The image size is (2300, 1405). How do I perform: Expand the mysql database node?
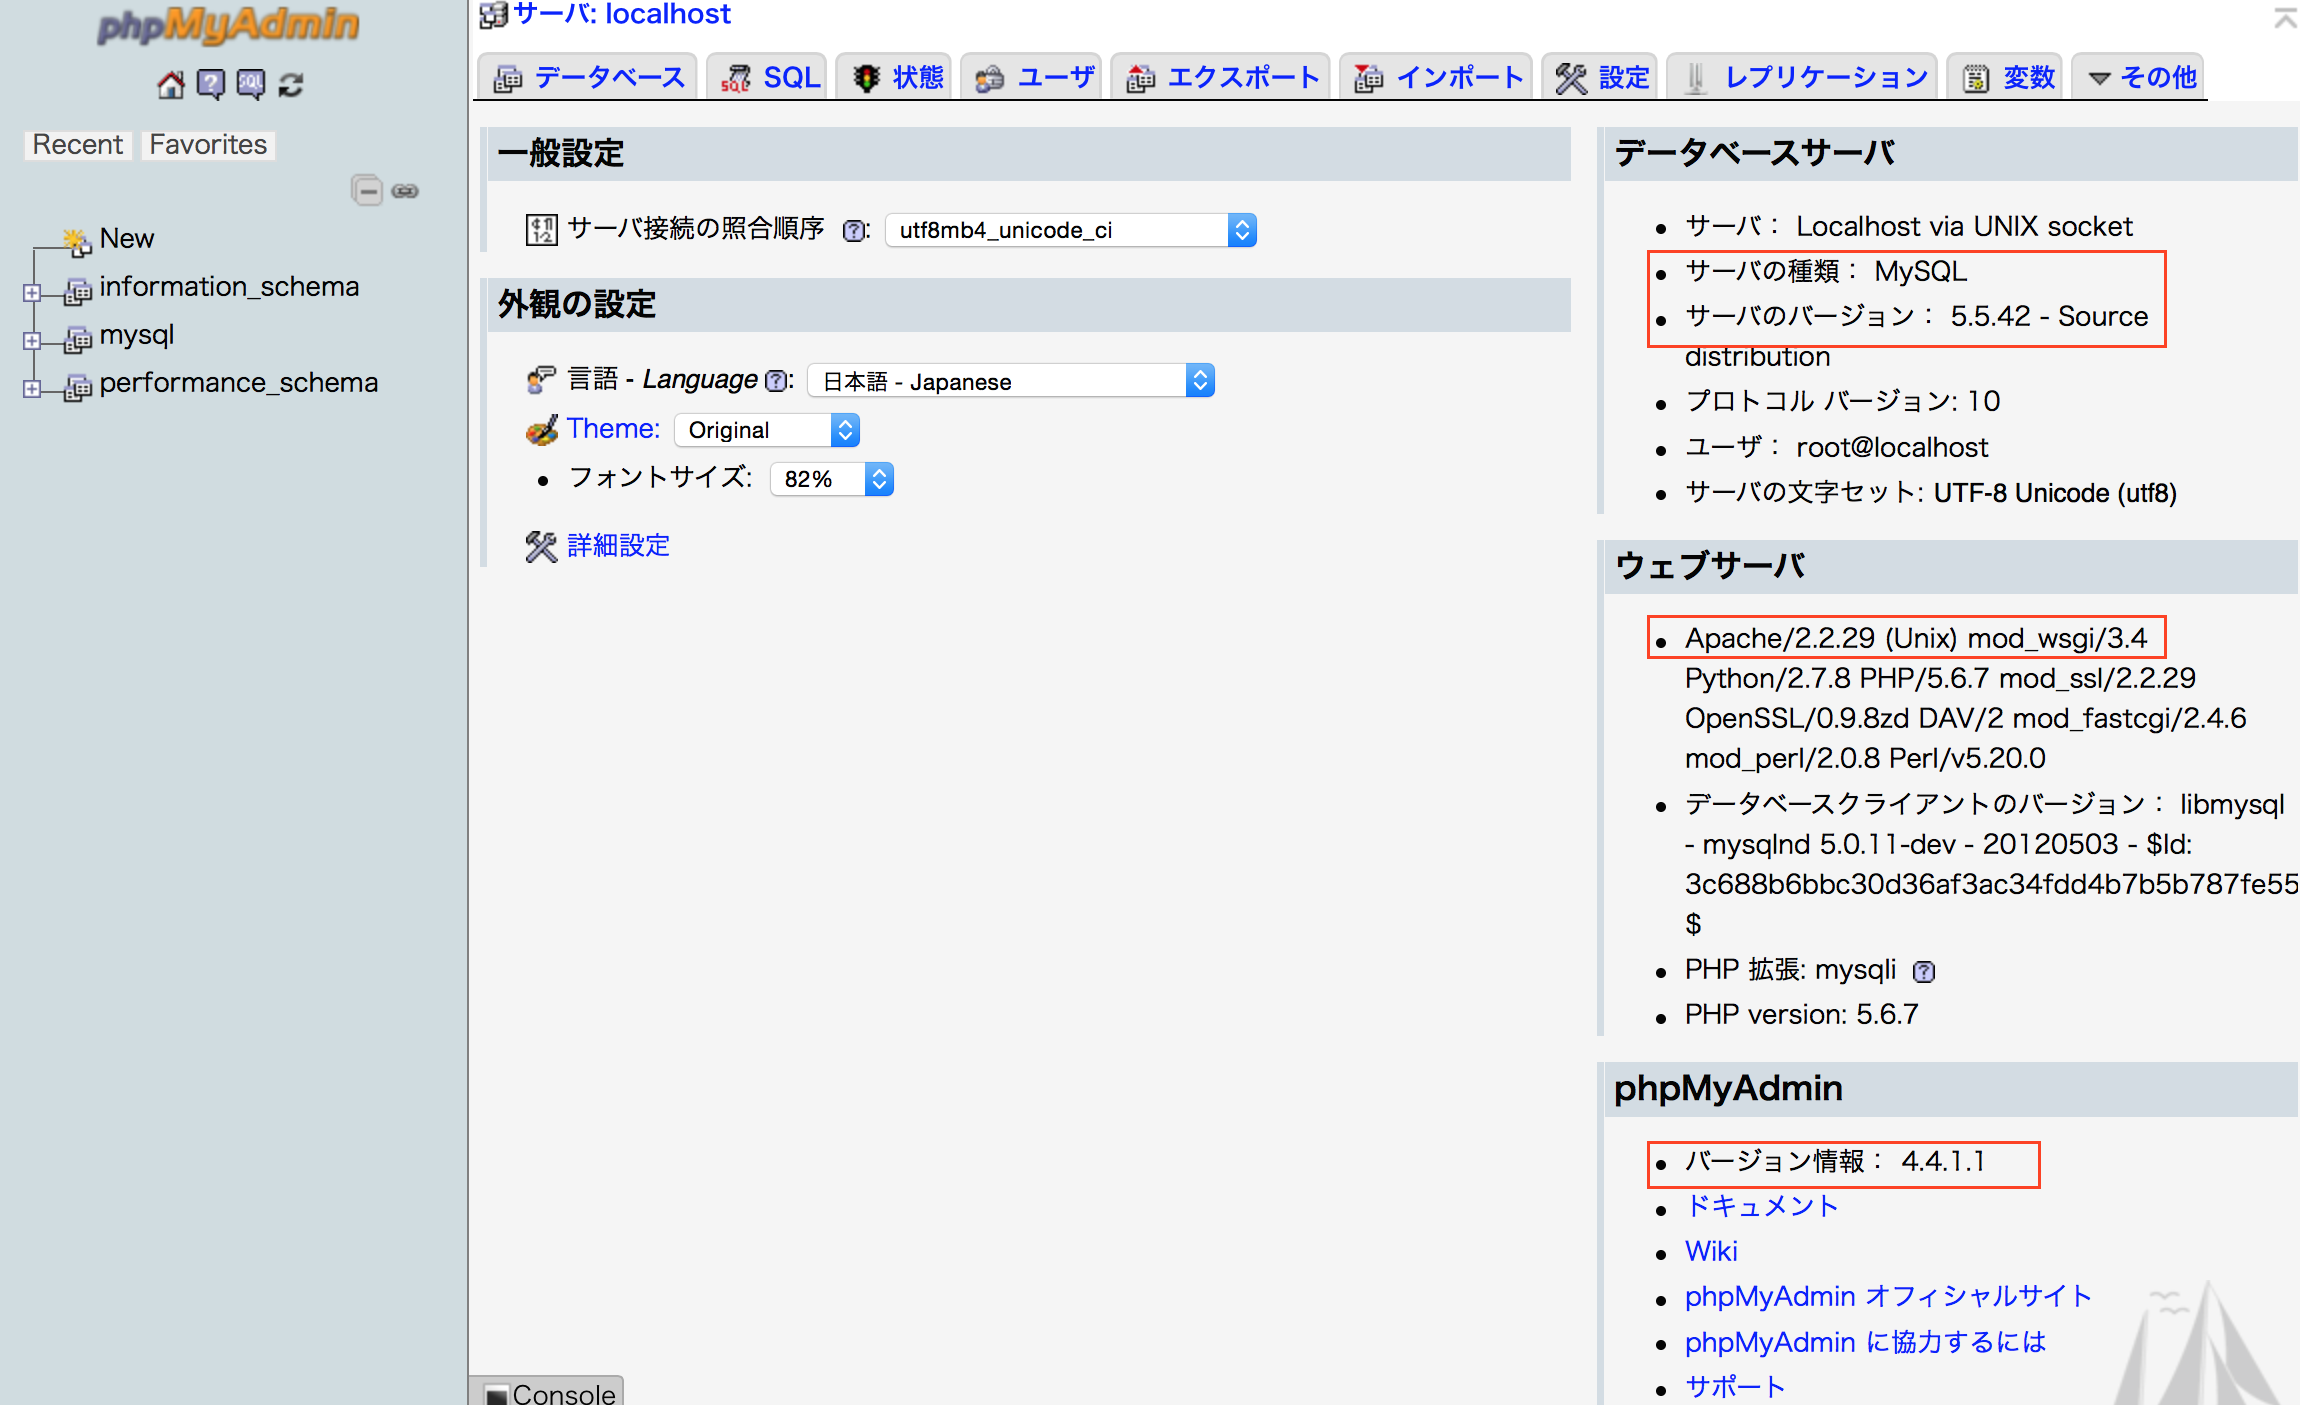32,341
